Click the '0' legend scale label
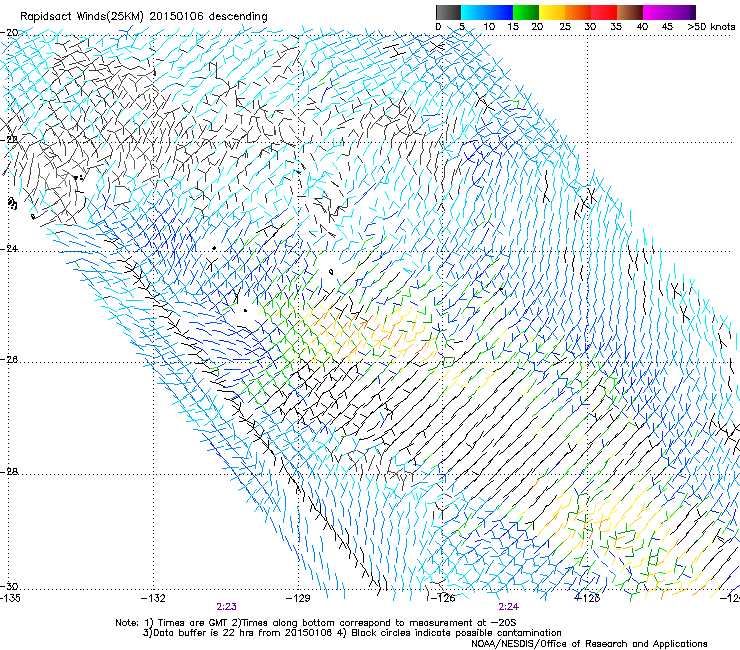 click(438, 27)
